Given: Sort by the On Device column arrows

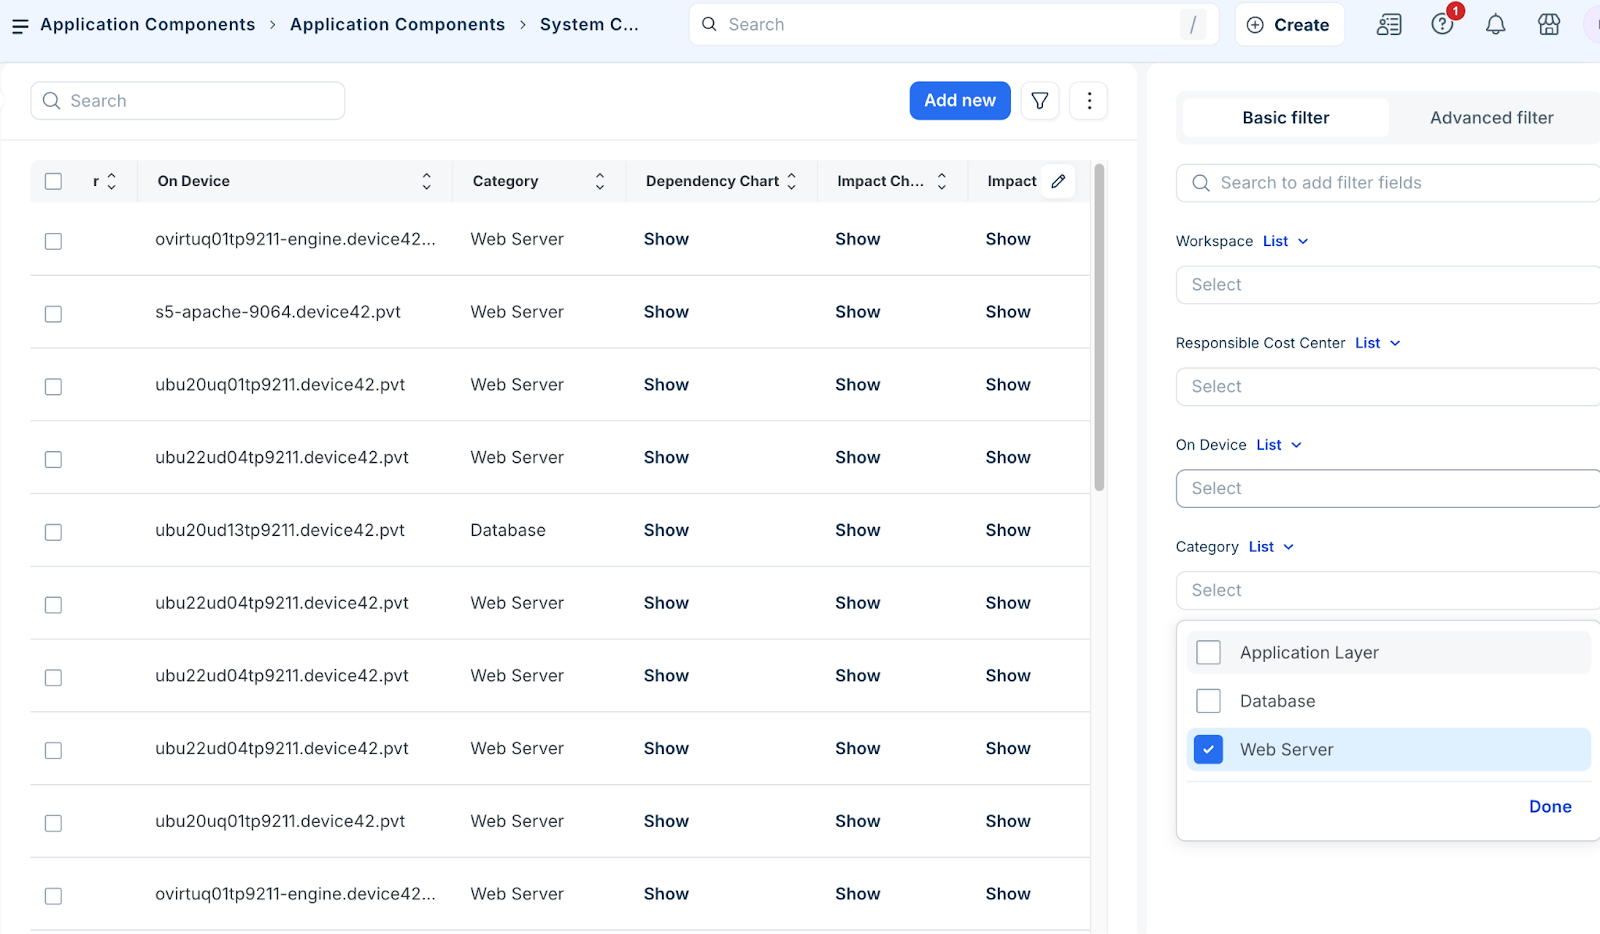Looking at the screenshot, I should 426,181.
